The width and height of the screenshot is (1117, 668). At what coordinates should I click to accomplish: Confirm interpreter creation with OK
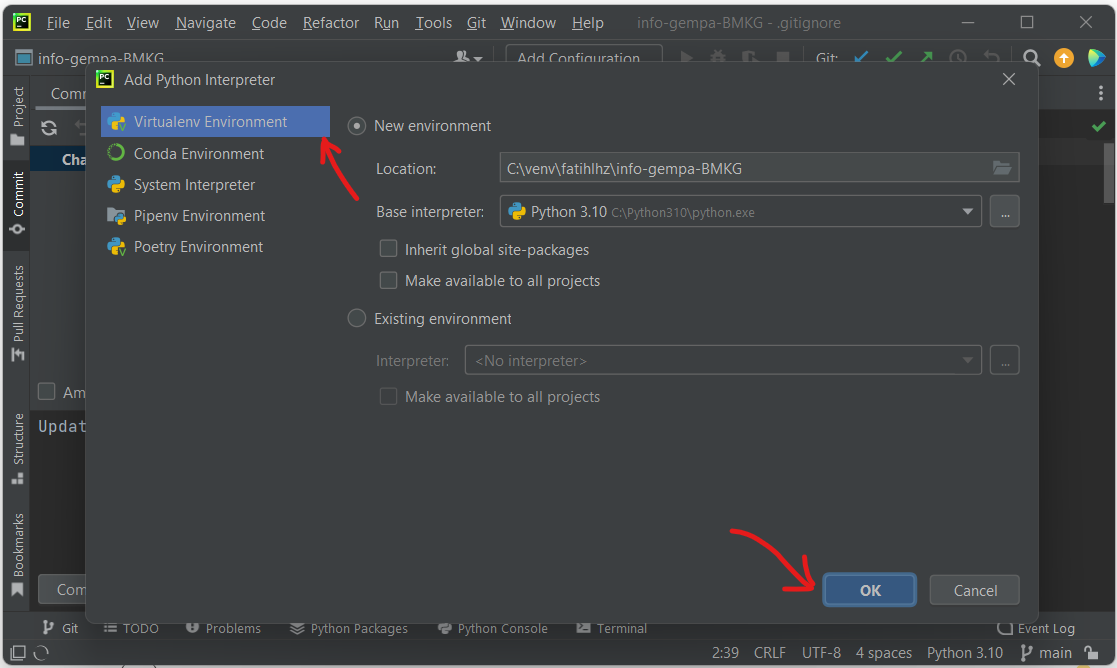click(868, 589)
